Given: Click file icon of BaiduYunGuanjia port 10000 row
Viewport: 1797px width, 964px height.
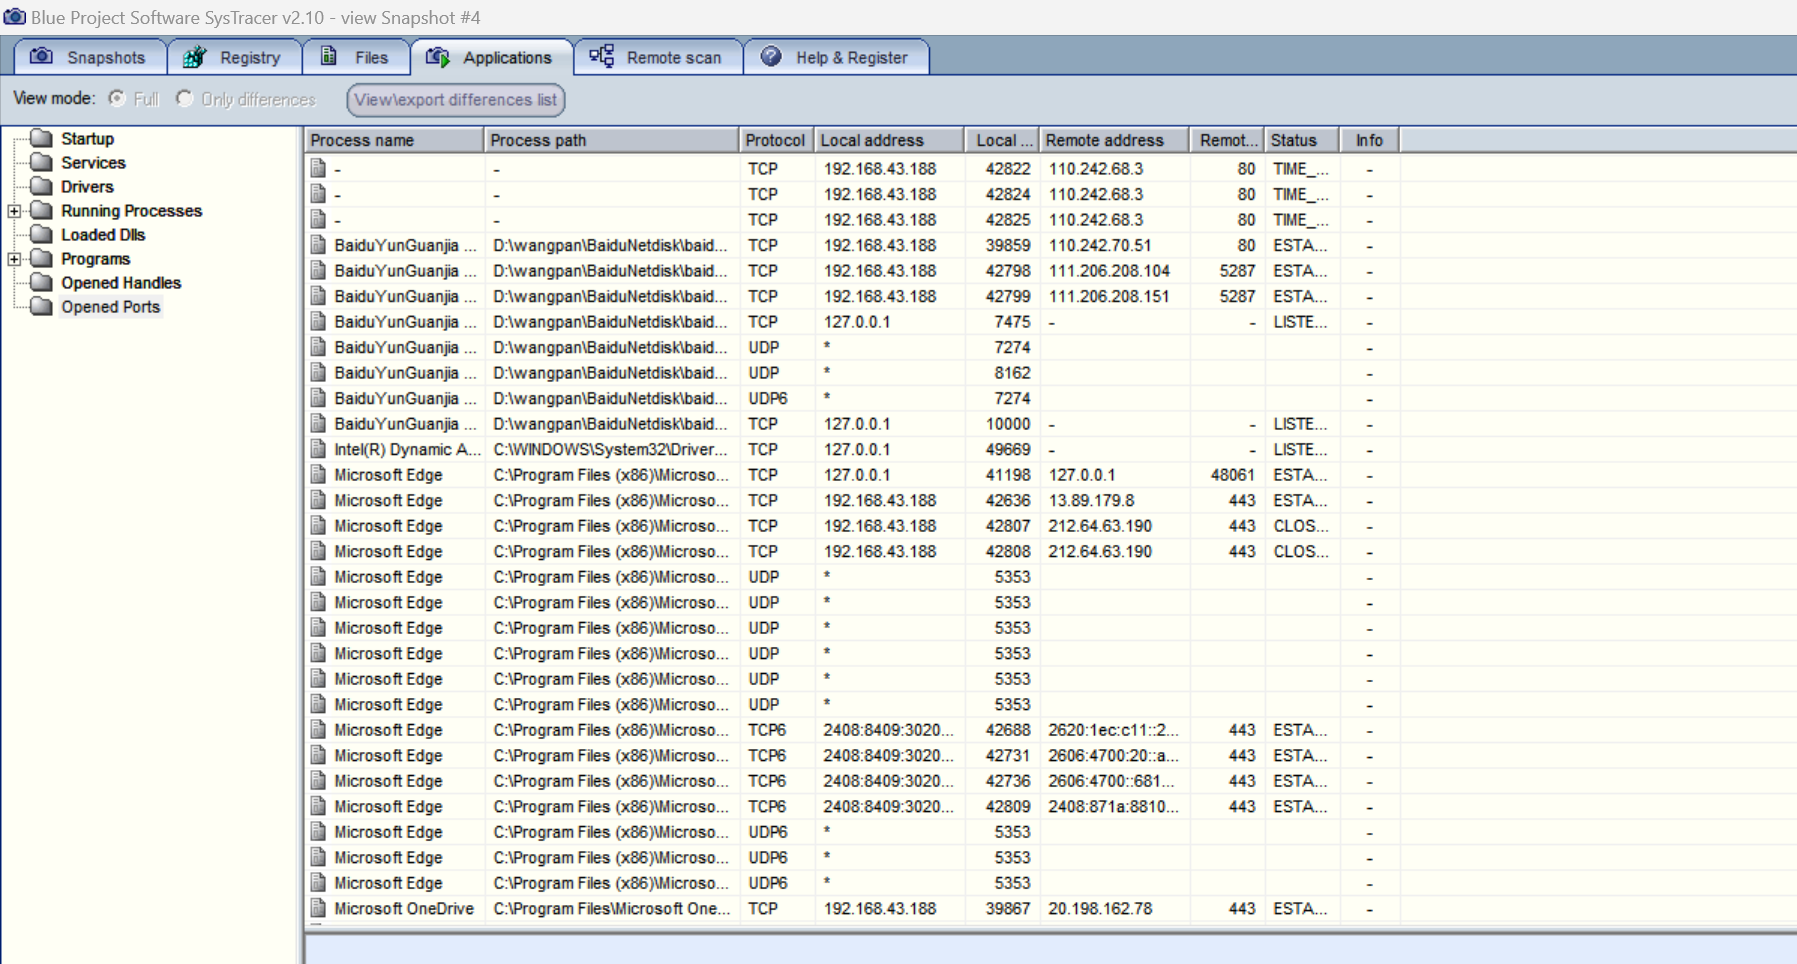Looking at the screenshot, I should 318,423.
